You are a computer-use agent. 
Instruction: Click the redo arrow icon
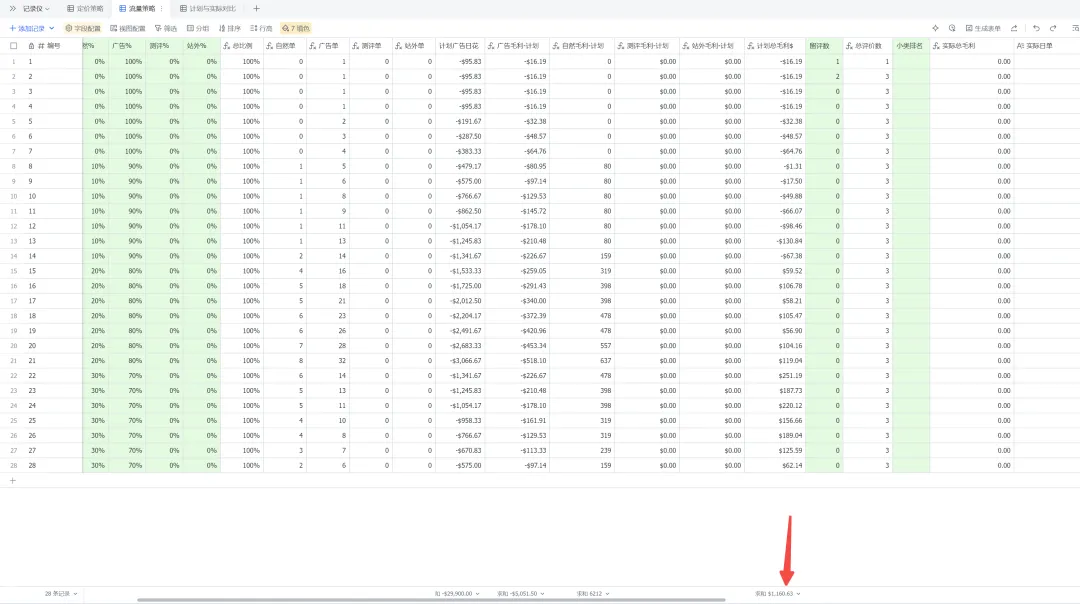coord(1053,28)
